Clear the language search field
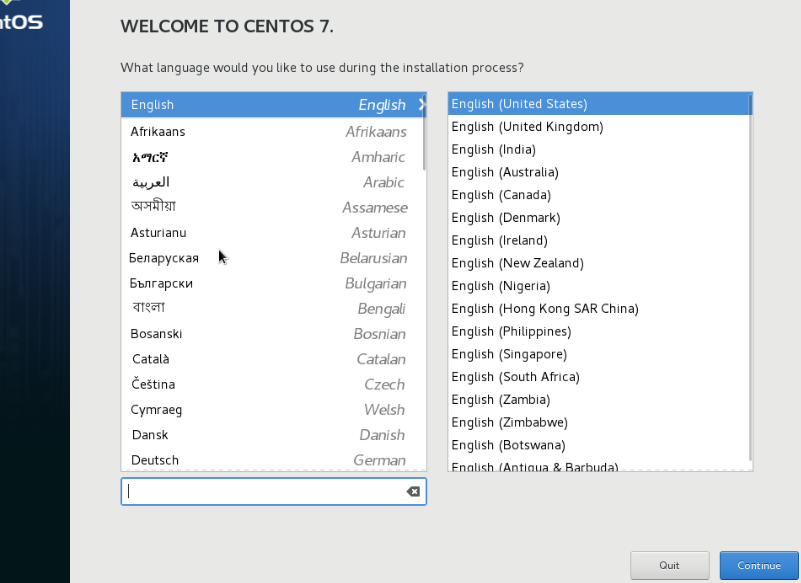801x583 pixels. 413,492
